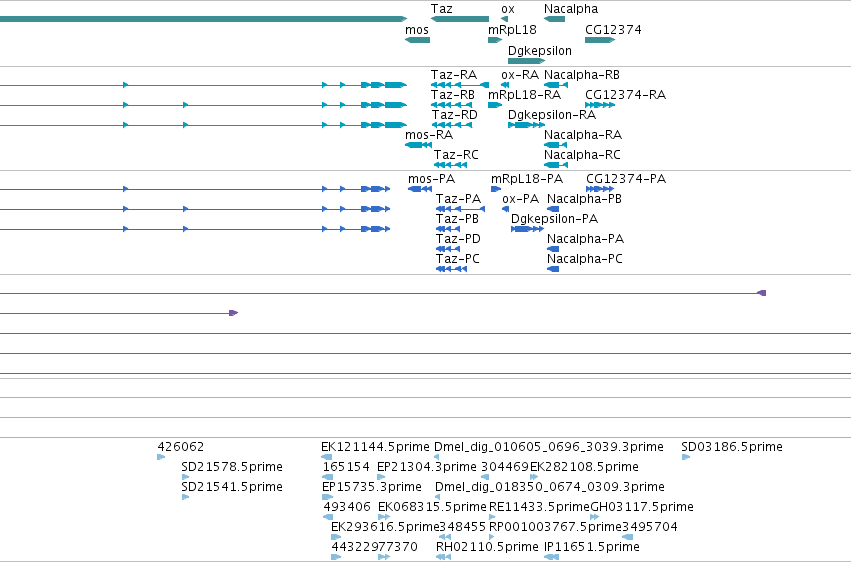Click the Nacalpha-PA label
Image resolution: width=851 pixels, height=562 pixels.
[586, 239]
